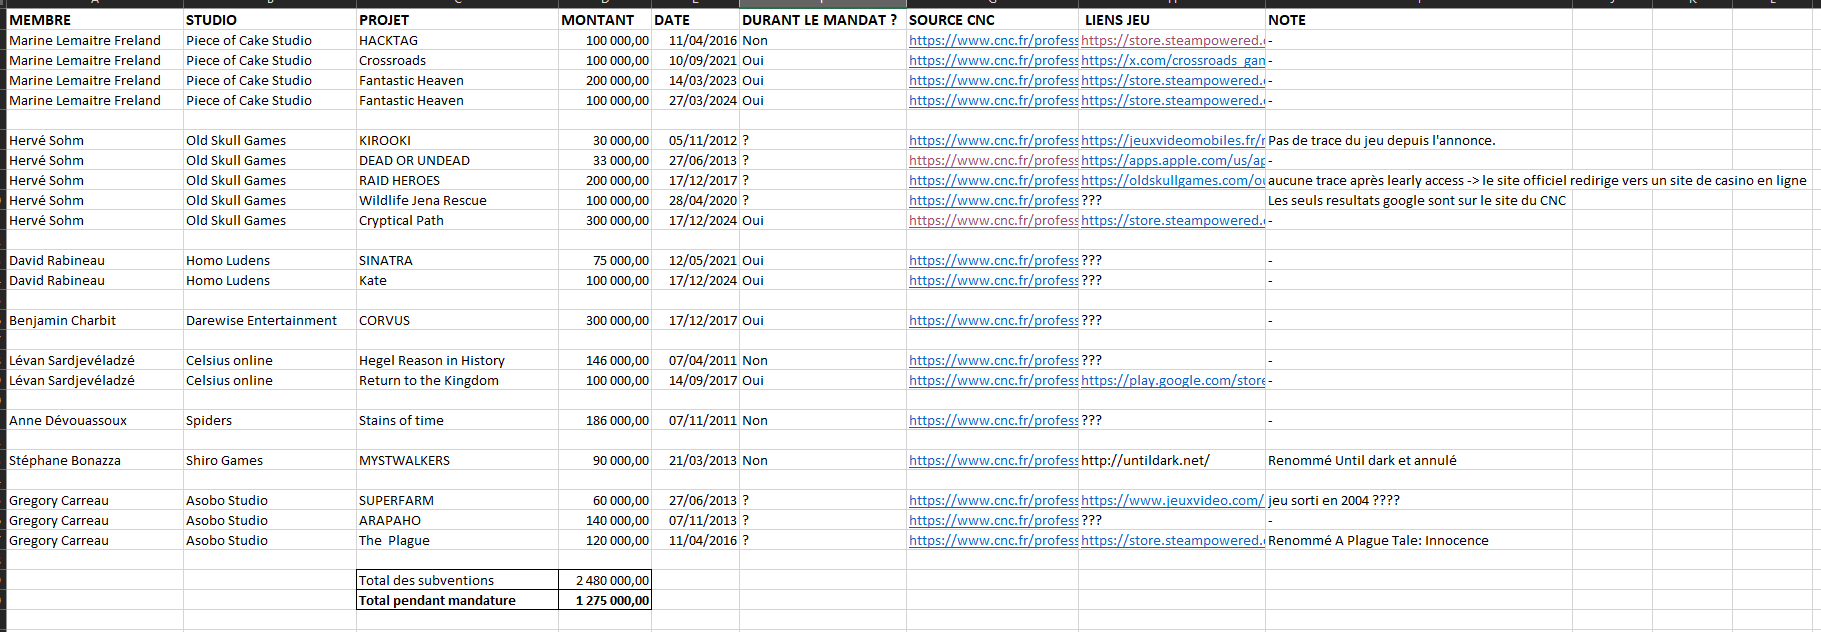
Task: Select the note 'jeu sorti en 2004 ????'
Action: coord(1334,500)
